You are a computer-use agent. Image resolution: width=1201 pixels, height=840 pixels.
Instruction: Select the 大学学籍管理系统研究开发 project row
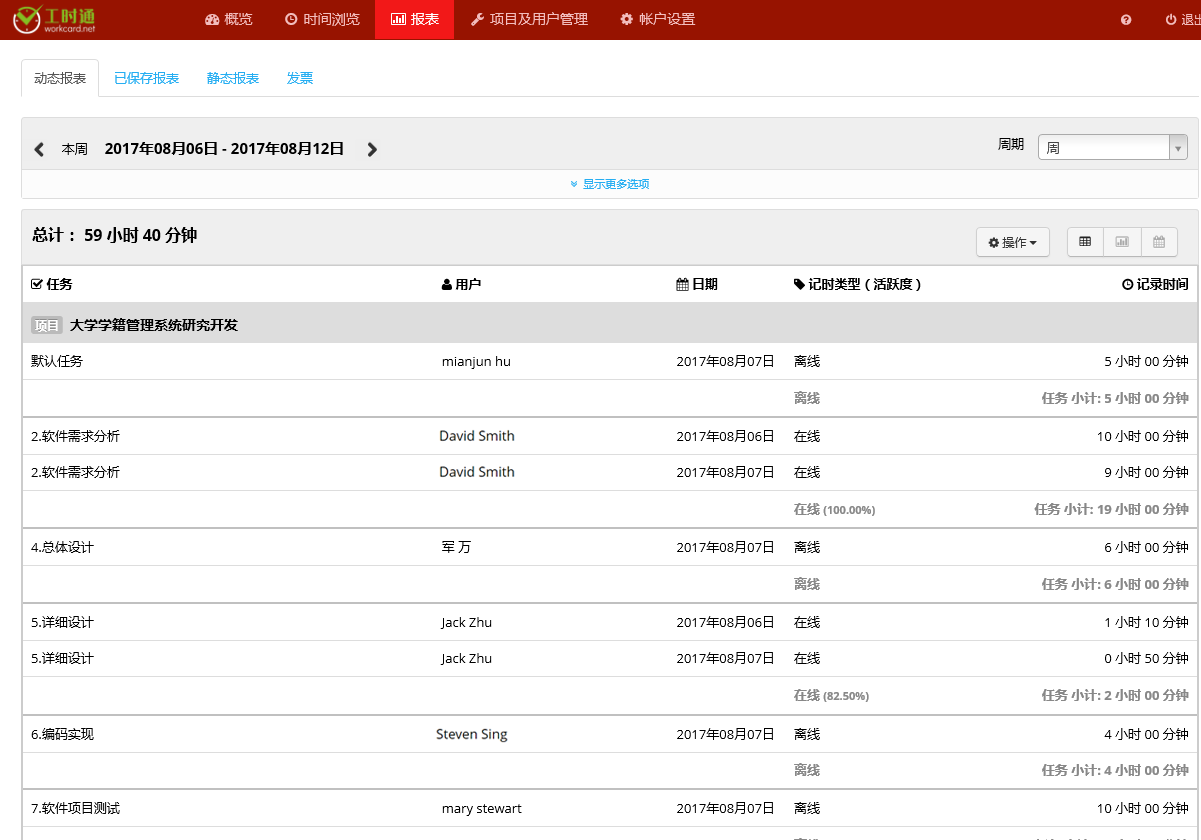[x=153, y=325]
